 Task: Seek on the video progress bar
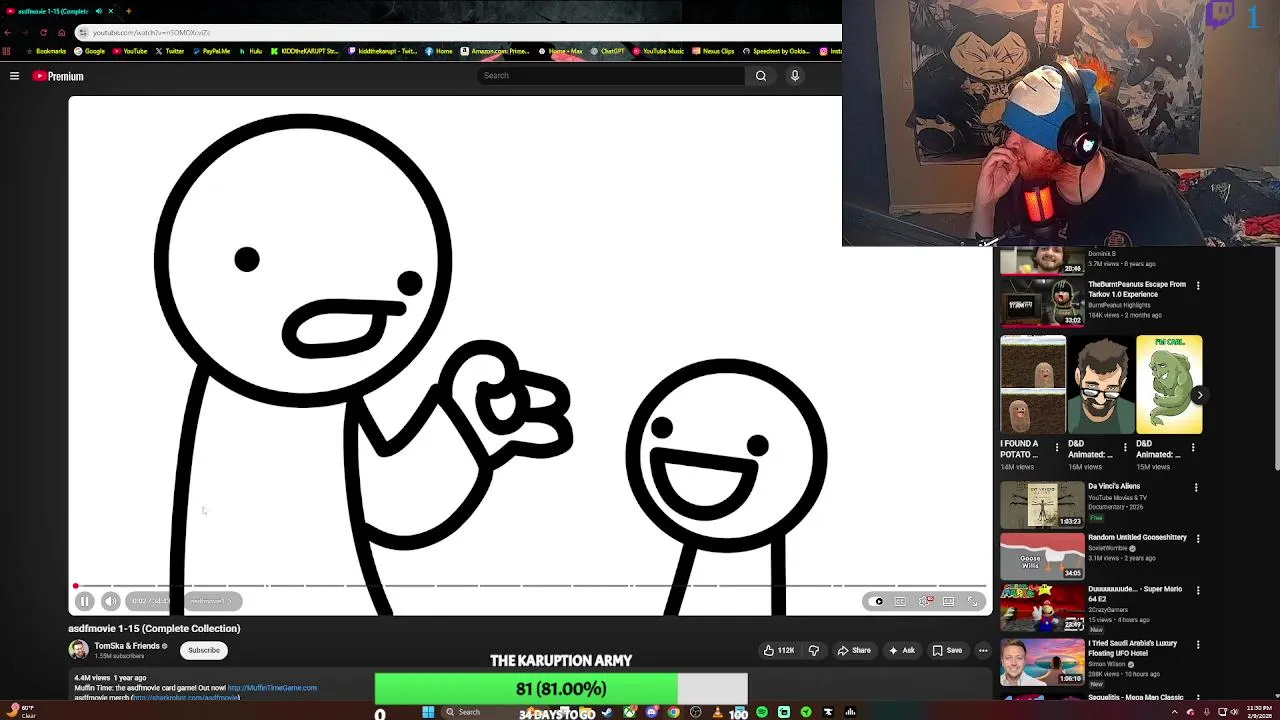530,586
